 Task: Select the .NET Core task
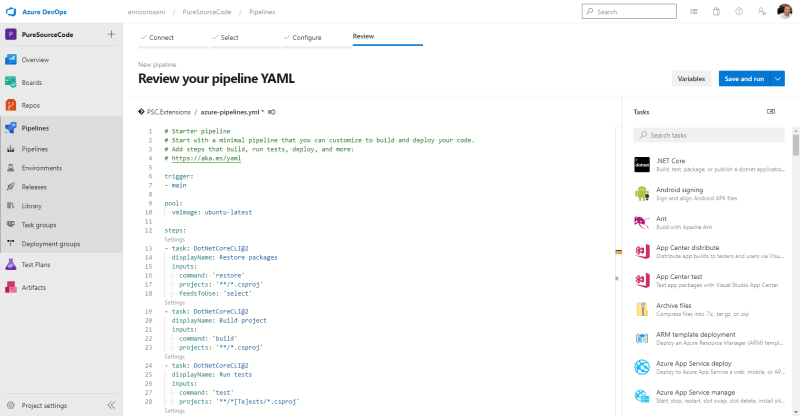point(709,164)
